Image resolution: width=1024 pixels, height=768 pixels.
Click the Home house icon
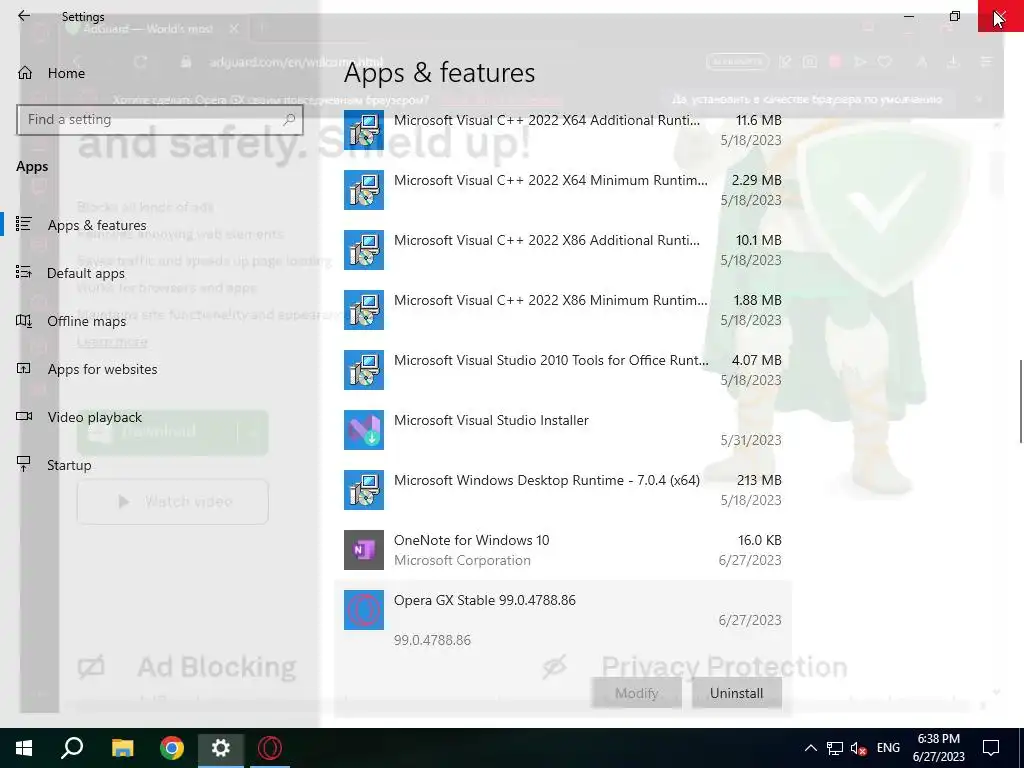tap(25, 72)
